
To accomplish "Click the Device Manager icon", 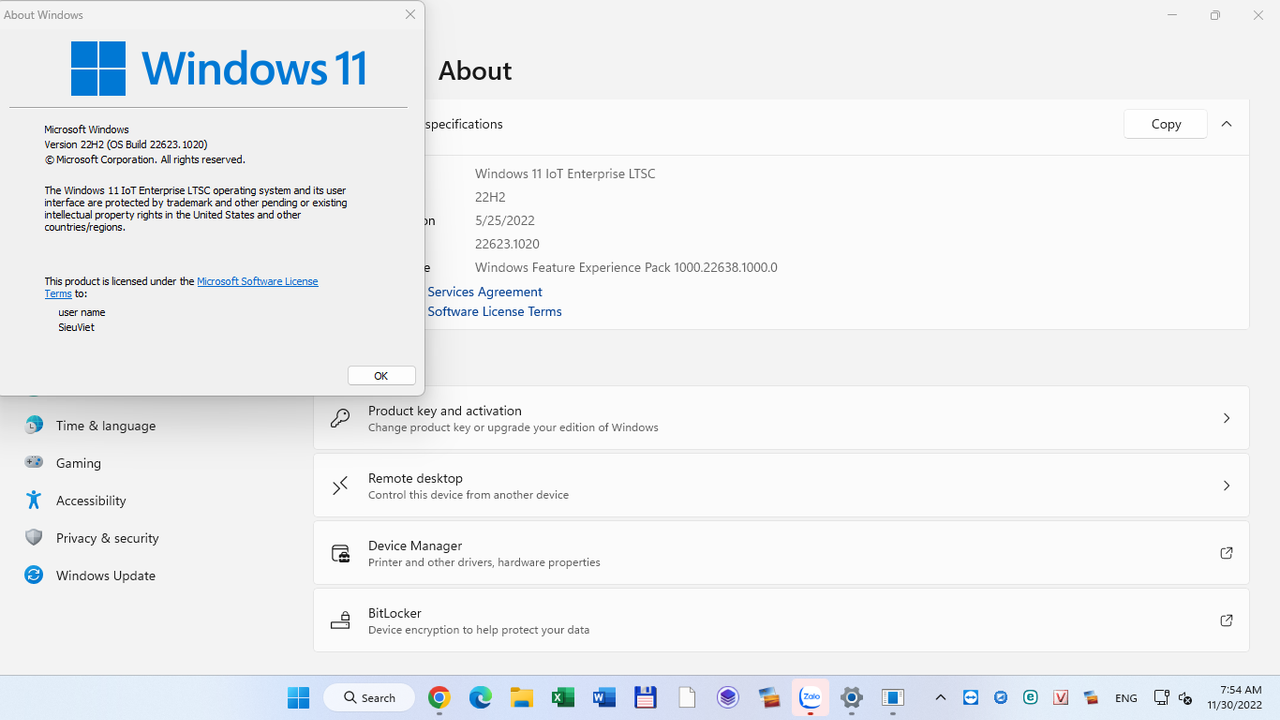I will 340,553.
